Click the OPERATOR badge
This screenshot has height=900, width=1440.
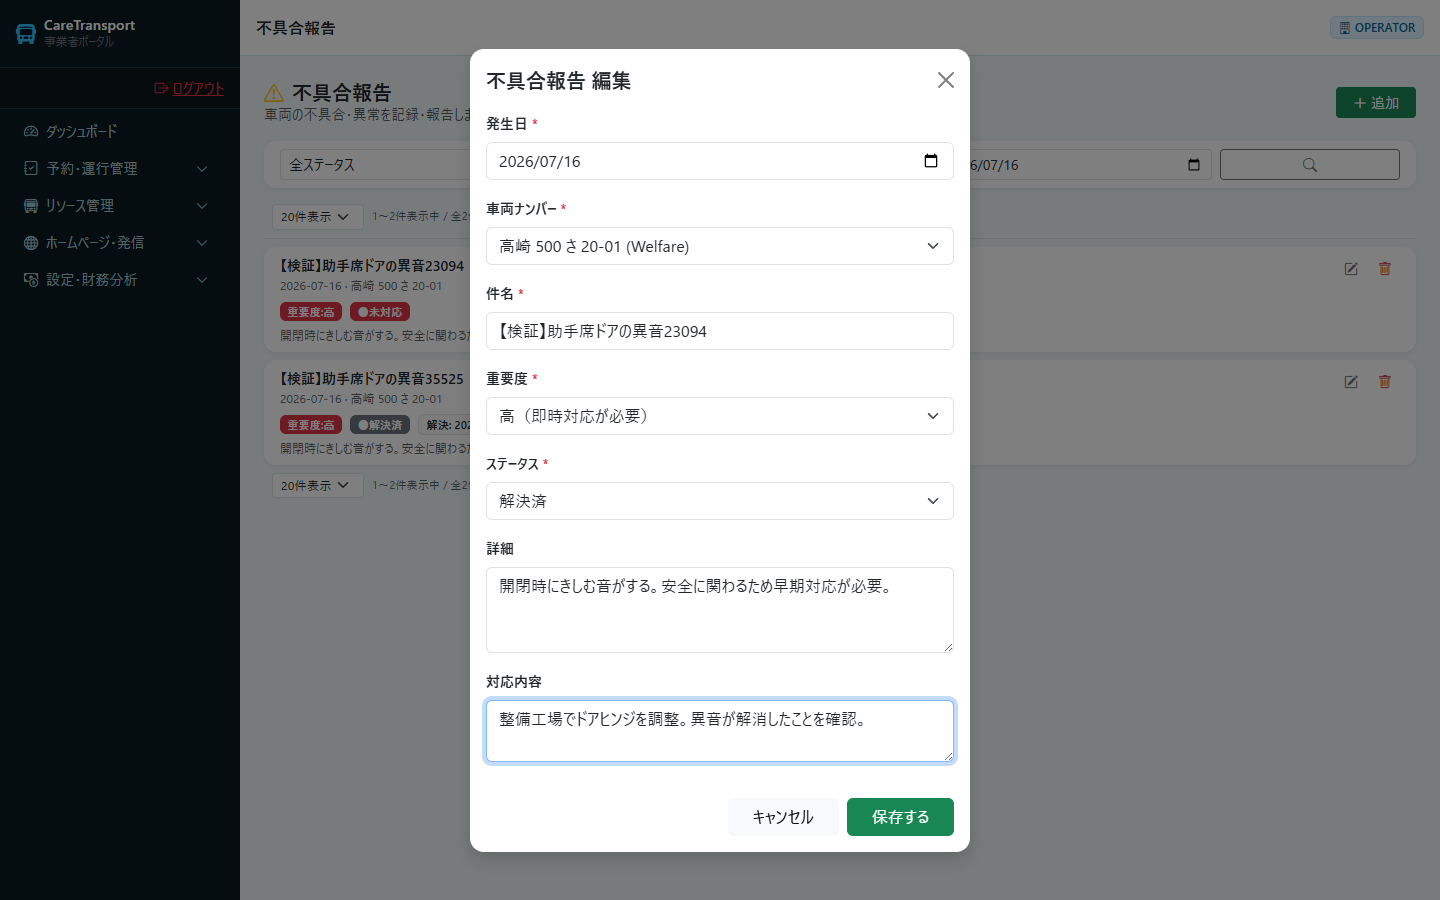[x=1377, y=28]
